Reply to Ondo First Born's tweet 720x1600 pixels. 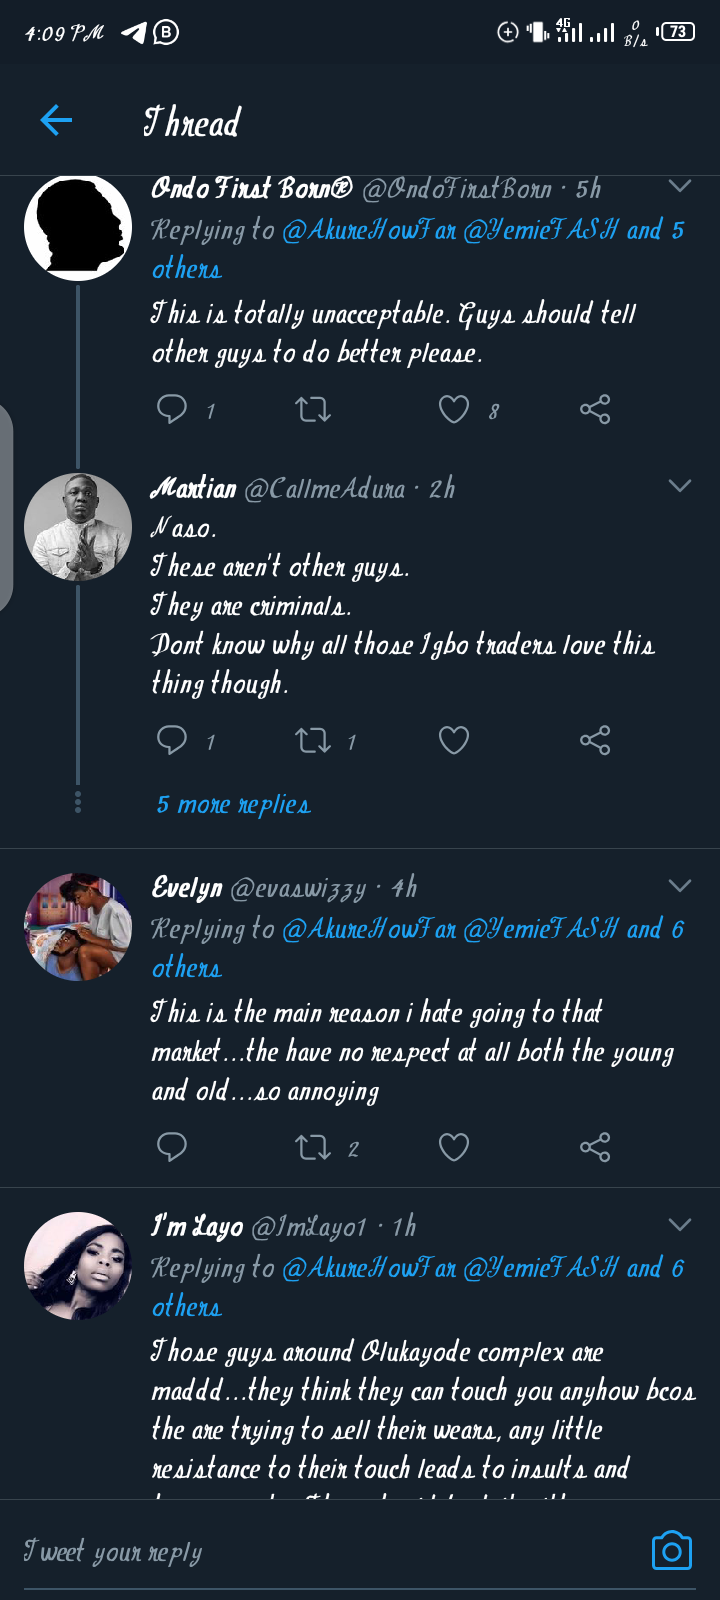(x=172, y=409)
